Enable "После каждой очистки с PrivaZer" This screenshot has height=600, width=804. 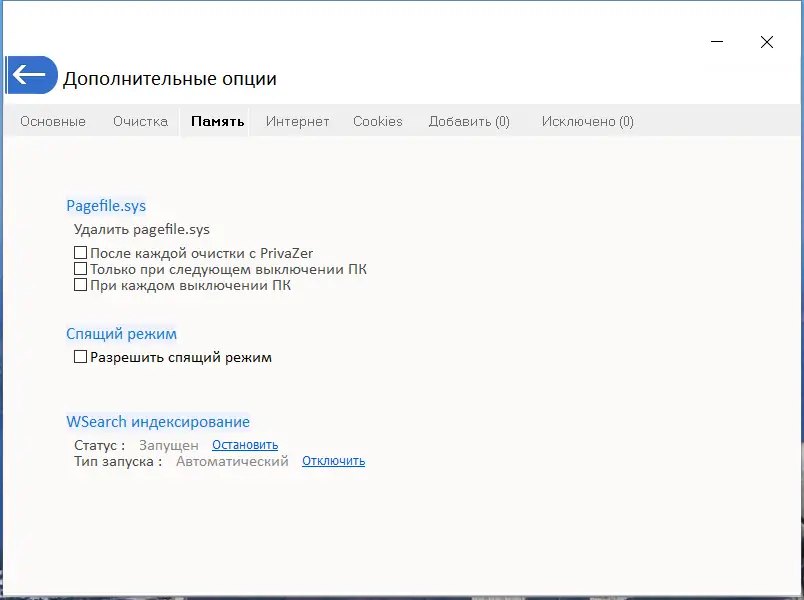(80, 252)
